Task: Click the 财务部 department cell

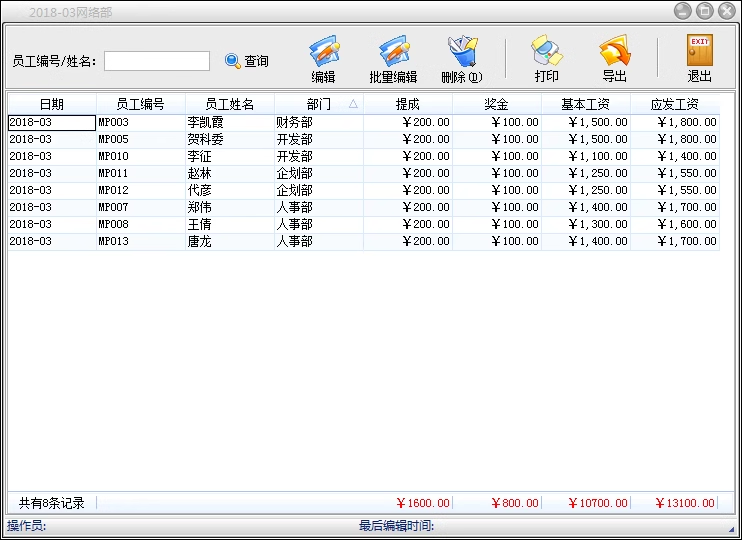Action: (x=318, y=123)
